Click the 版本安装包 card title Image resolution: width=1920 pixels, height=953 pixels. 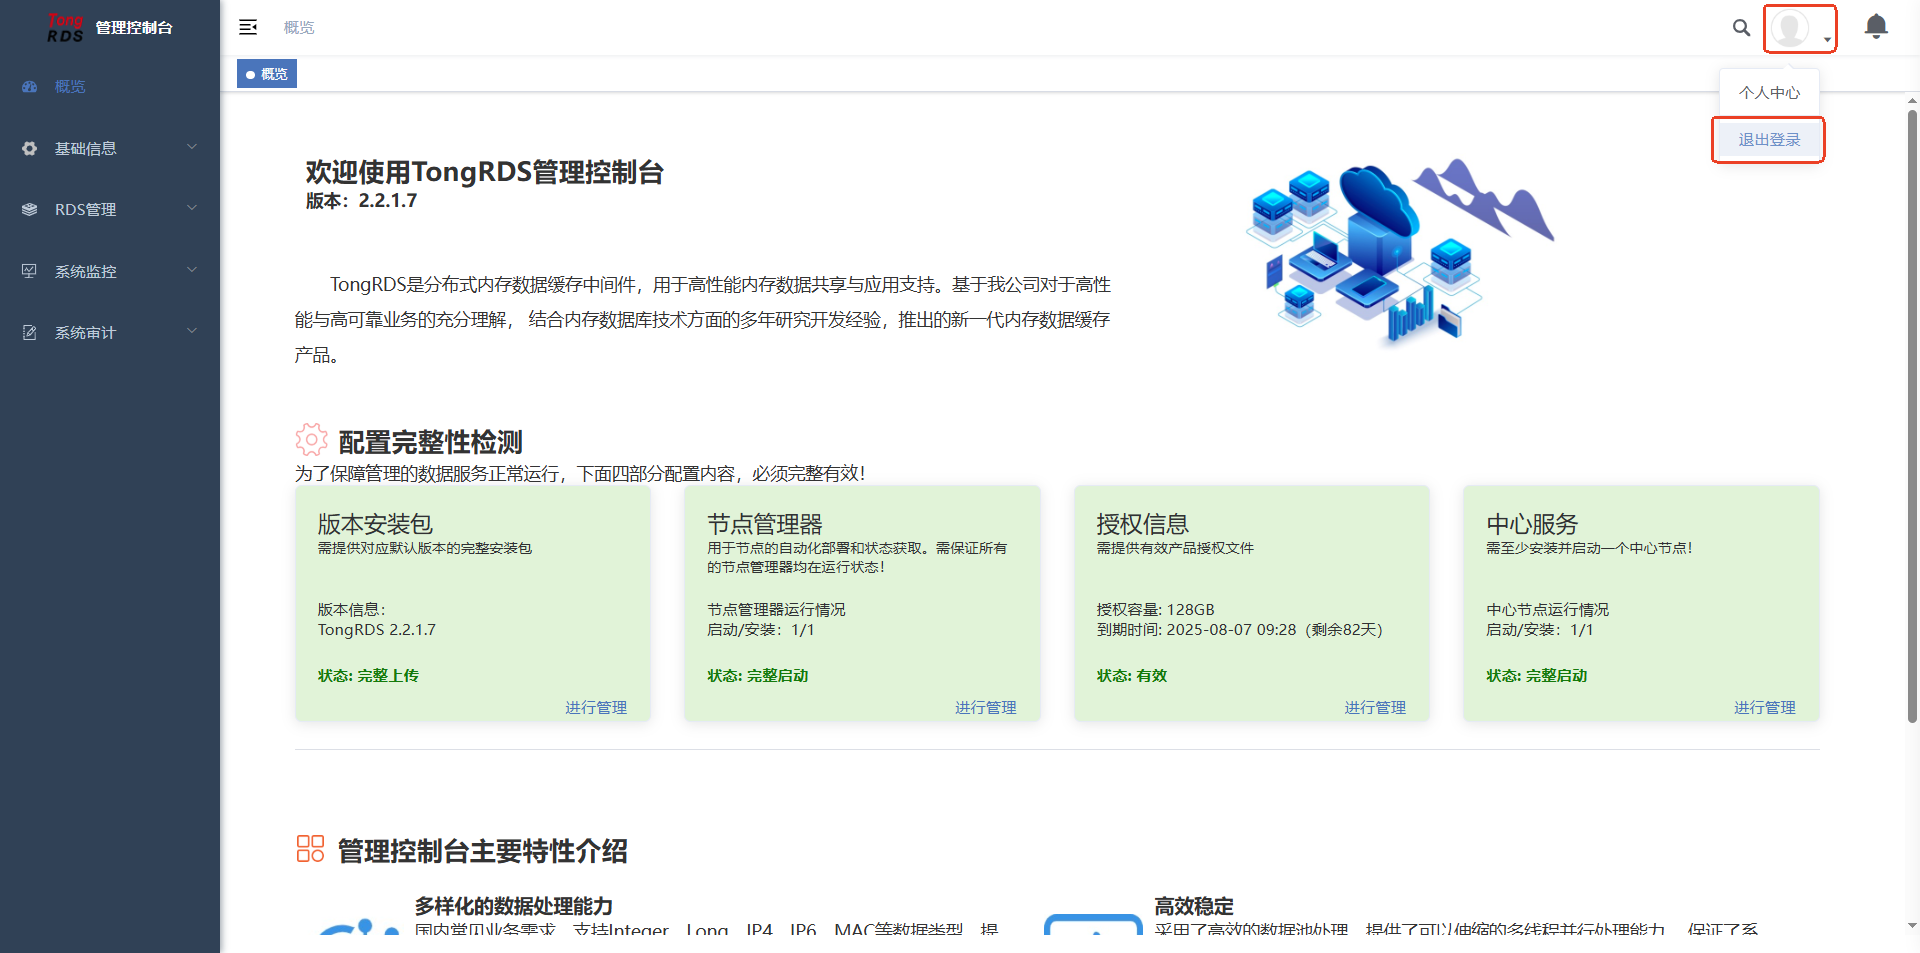point(375,524)
